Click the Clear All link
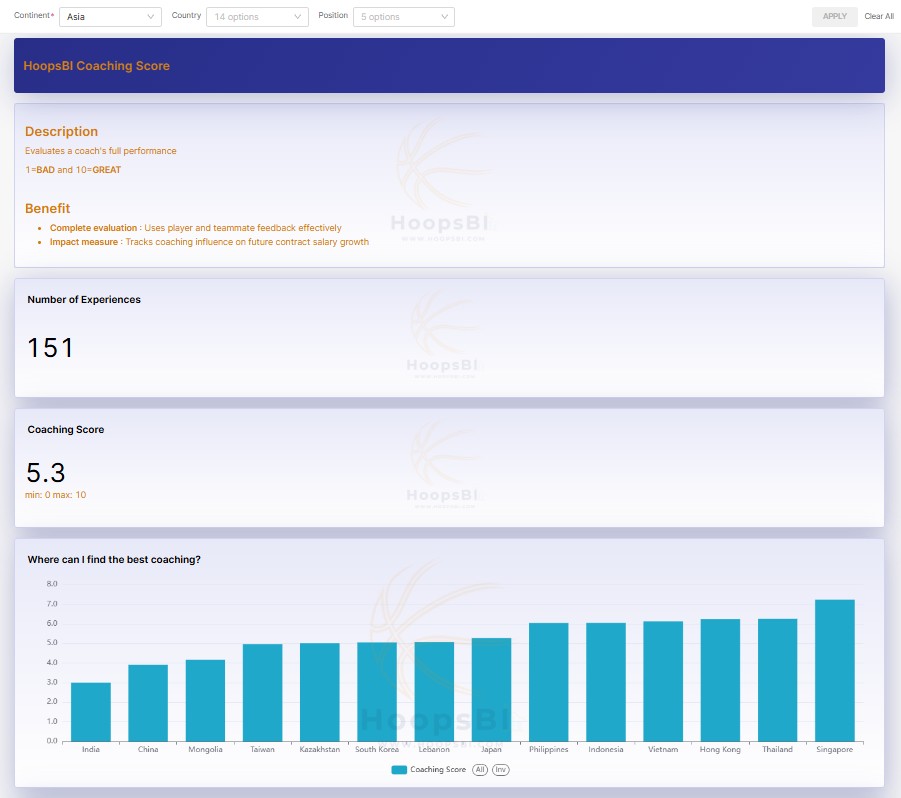 (x=879, y=17)
